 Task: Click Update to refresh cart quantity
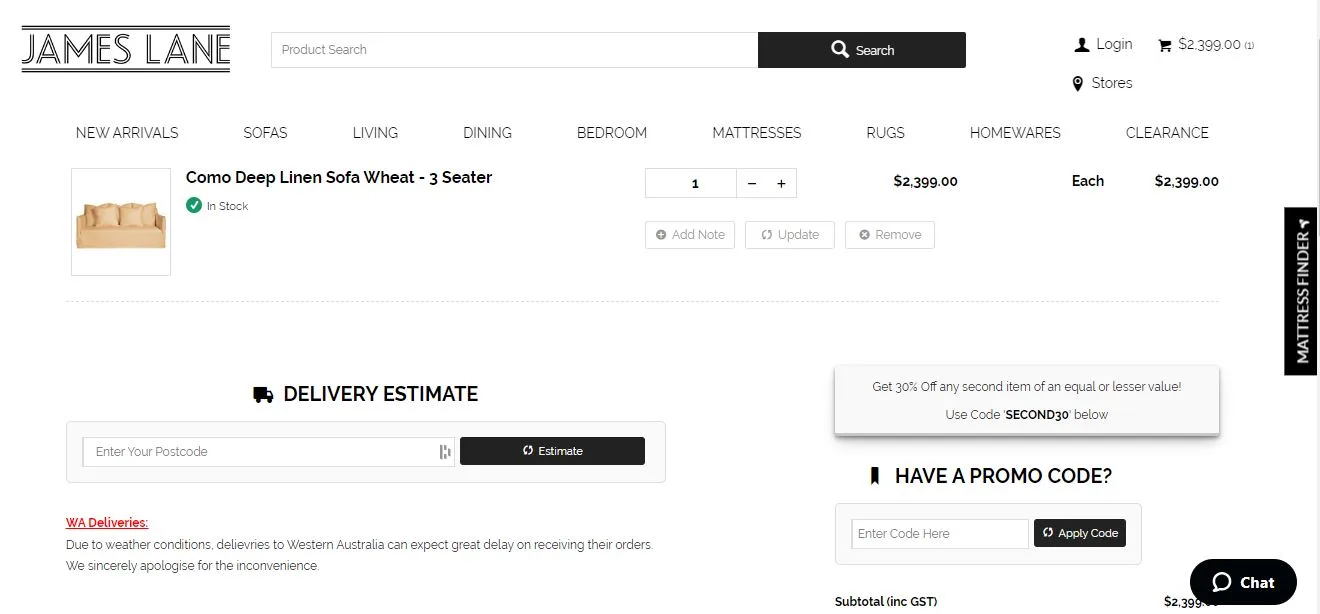click(789, 235)
